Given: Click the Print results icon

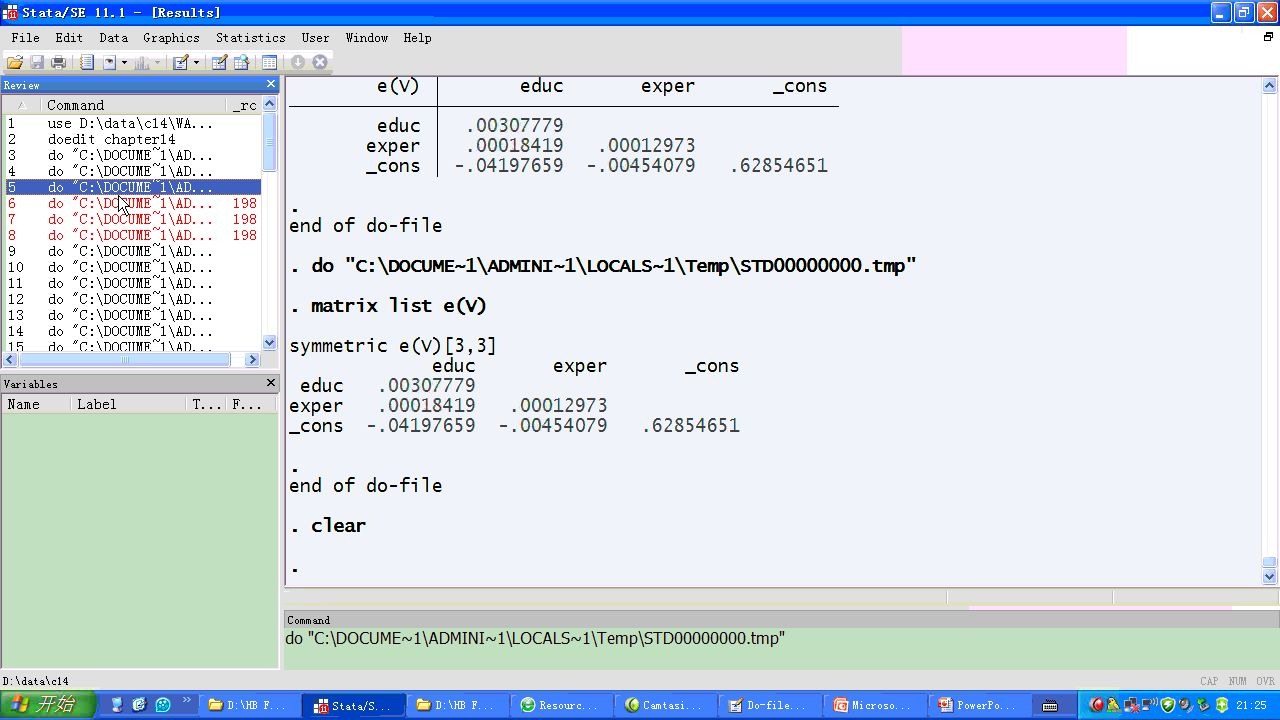Looking at the screenshot, I should tap(58, 62).
